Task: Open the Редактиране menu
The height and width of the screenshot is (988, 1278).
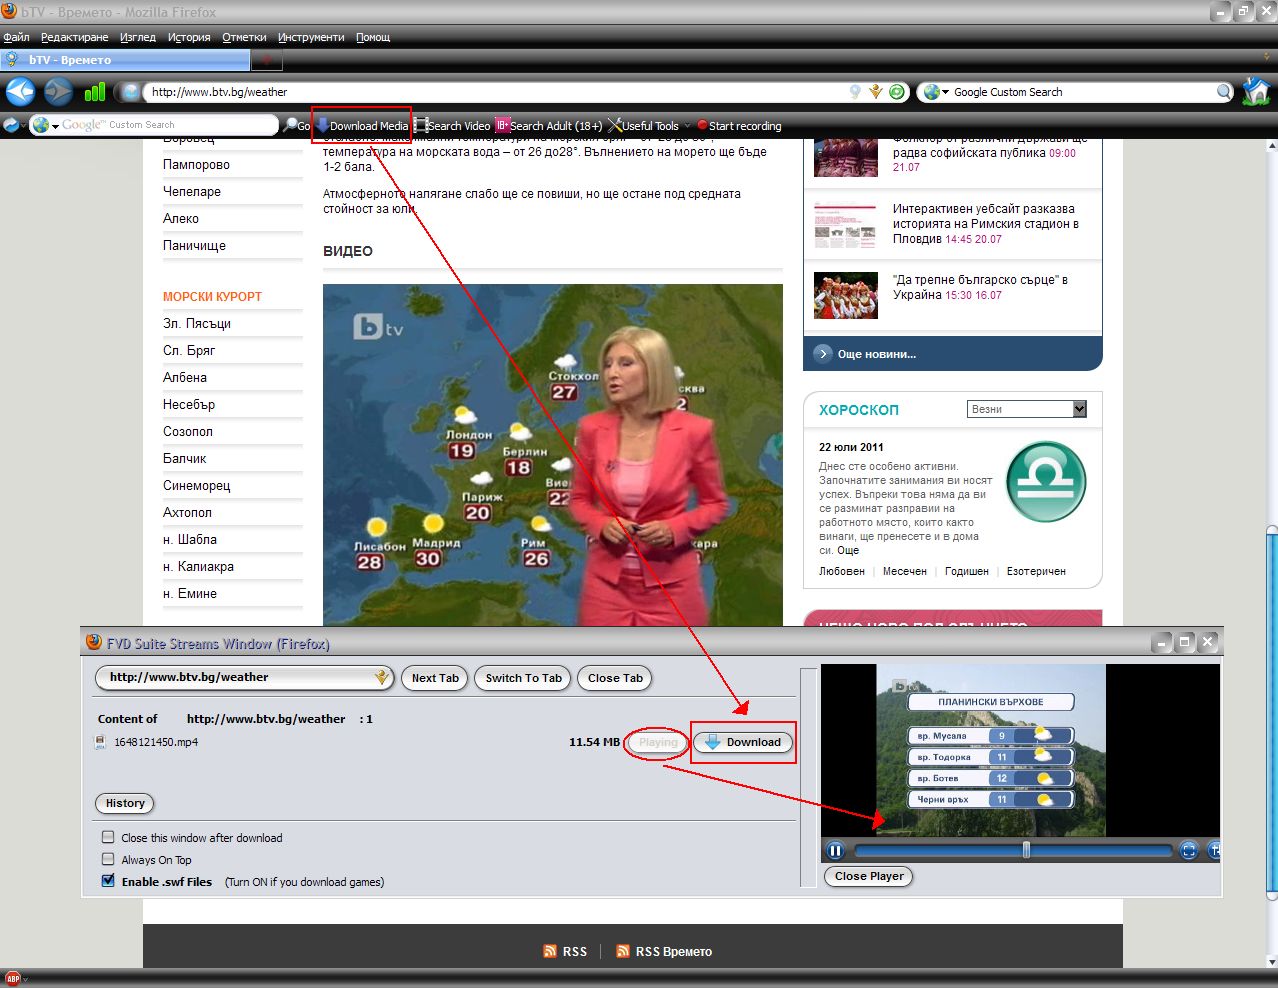Action: 74,37
